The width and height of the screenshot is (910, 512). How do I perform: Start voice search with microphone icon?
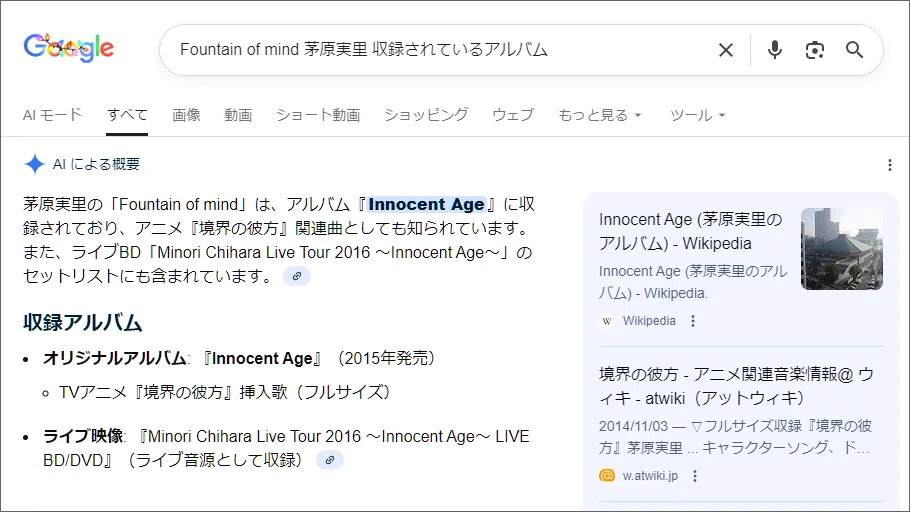coord(775,50)
